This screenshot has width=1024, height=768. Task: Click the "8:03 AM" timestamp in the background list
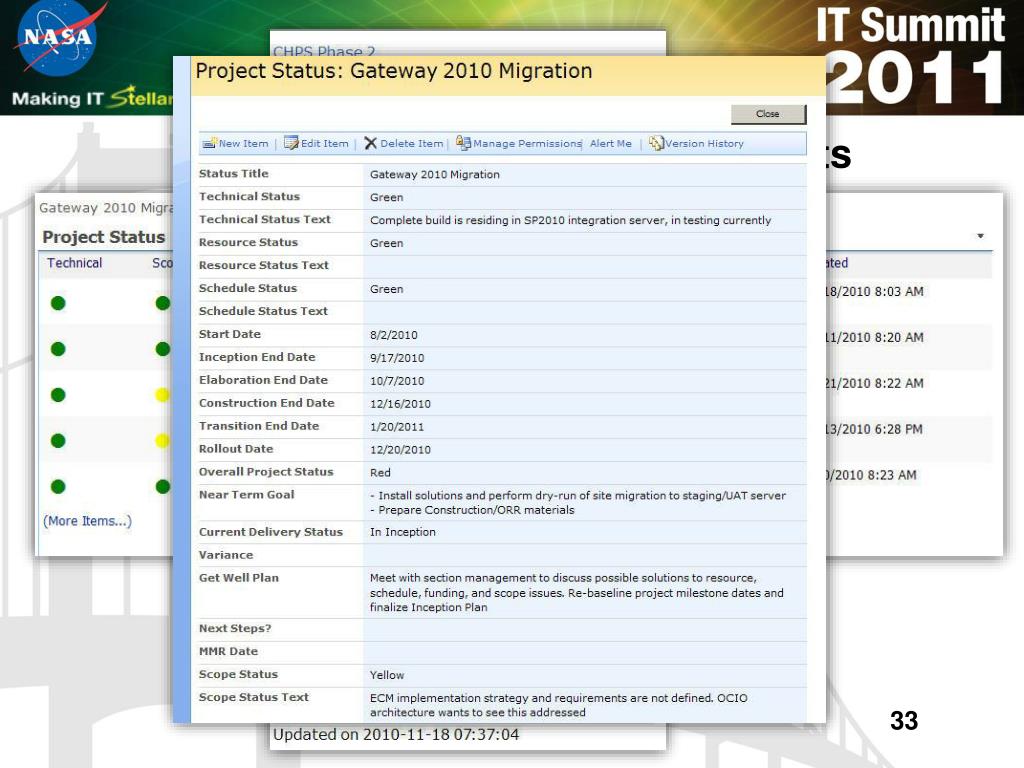pos(899,292)
